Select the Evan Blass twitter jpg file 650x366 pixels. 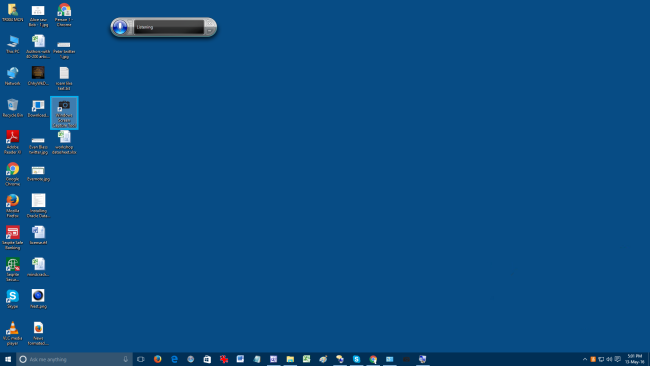tap(39, 145)
